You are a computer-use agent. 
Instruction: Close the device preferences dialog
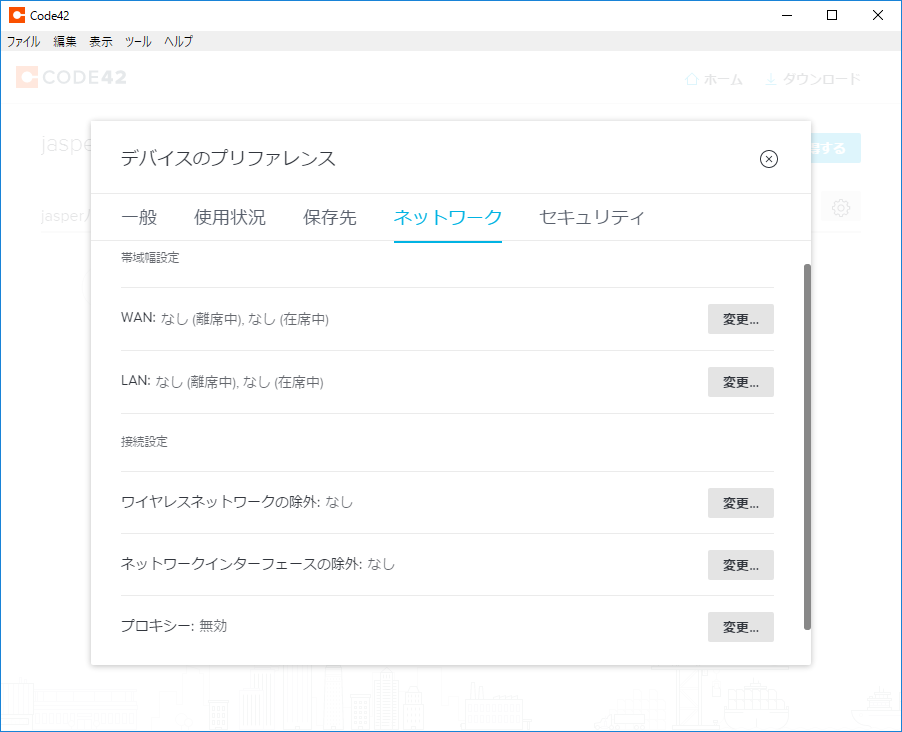coord(768,159)
